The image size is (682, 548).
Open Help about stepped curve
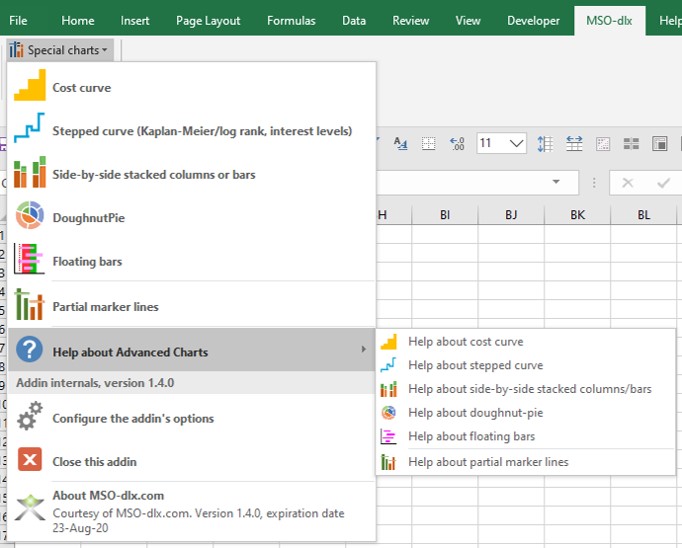point(525,365)
